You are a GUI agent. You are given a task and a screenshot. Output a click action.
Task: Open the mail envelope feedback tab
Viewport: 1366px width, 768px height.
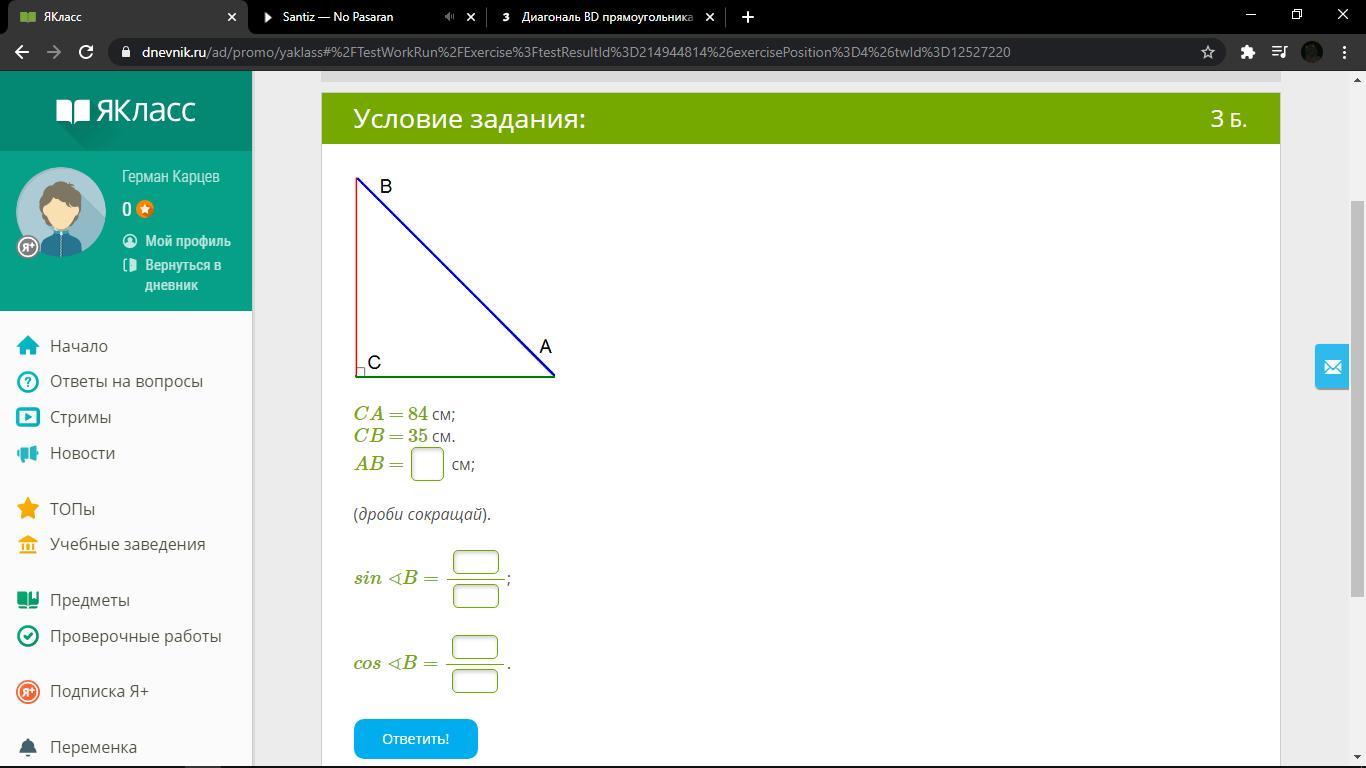coord(1332,367)
